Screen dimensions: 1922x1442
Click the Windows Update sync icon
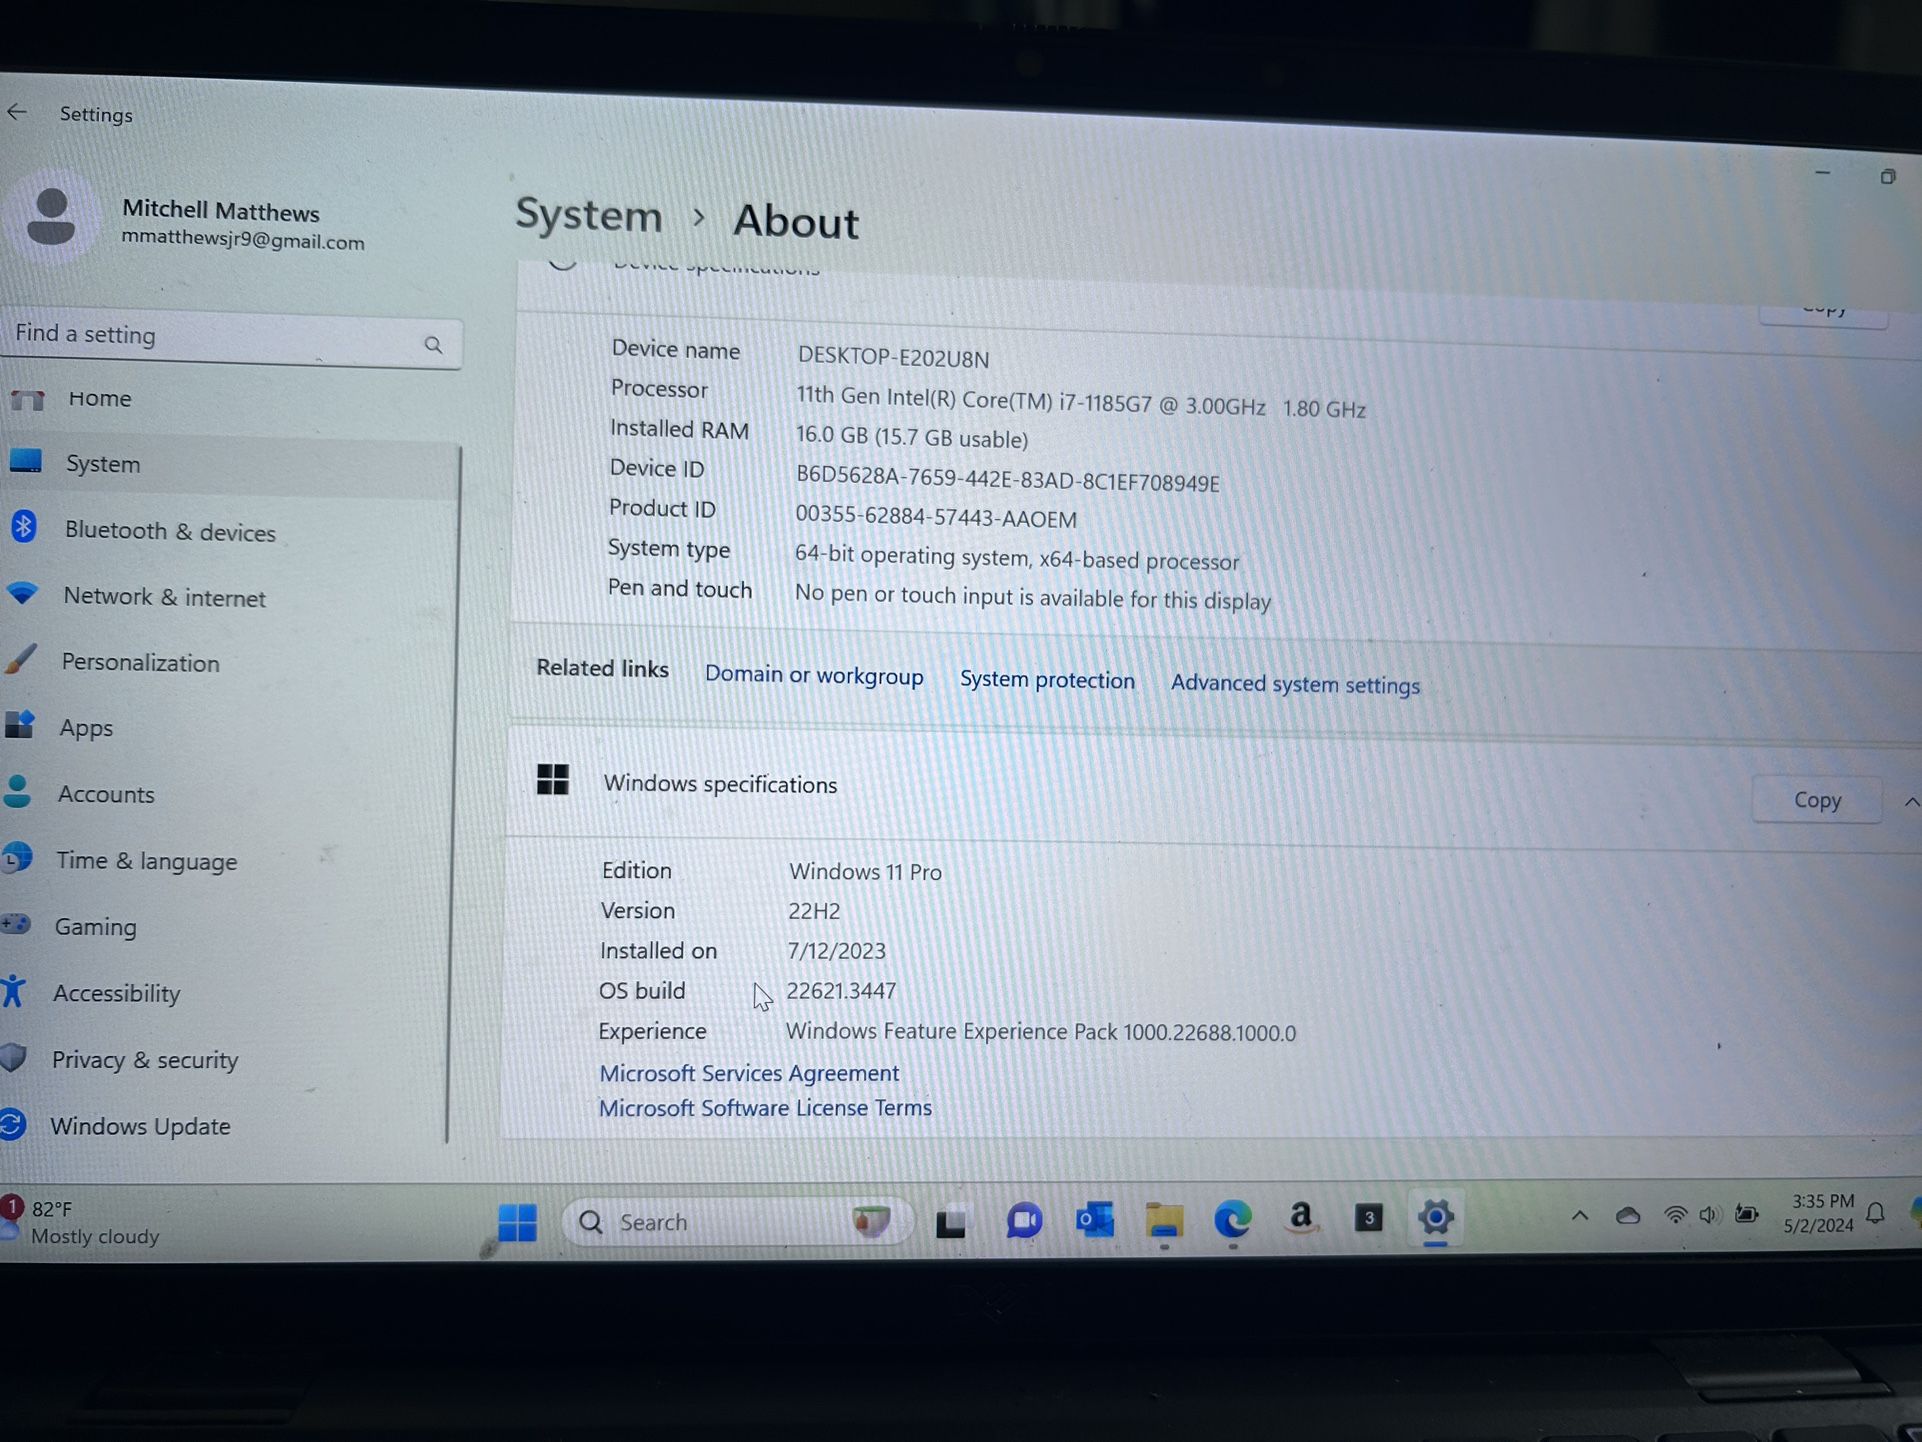tap(12, 1124)
